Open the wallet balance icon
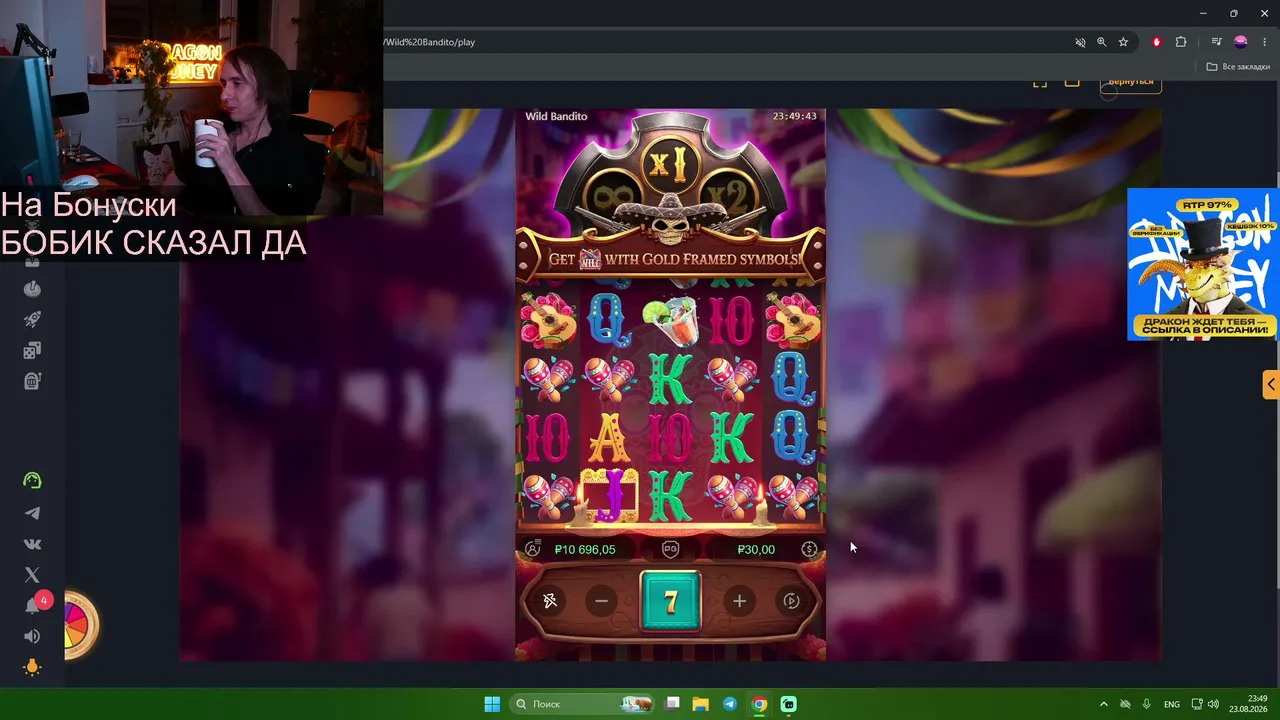This screenshot has height=720, width=1280. (x=533, y=549)
